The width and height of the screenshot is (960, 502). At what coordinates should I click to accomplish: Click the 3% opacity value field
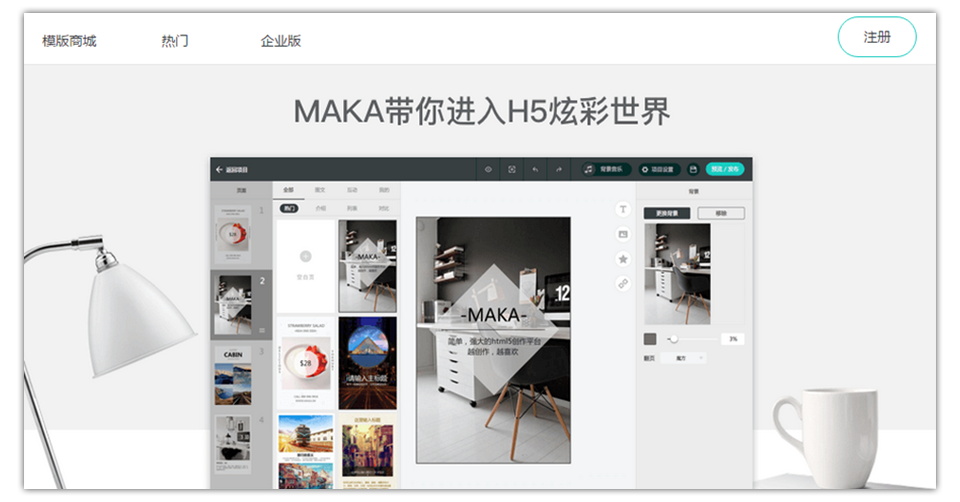[x=733, y=339]
